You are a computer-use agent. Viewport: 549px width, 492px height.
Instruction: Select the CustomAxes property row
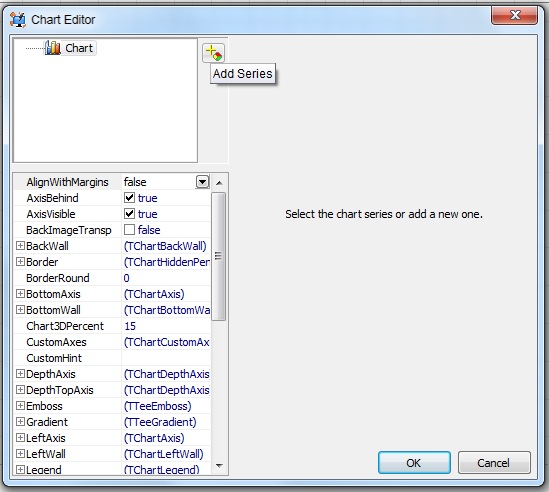(x=112, y=342)
